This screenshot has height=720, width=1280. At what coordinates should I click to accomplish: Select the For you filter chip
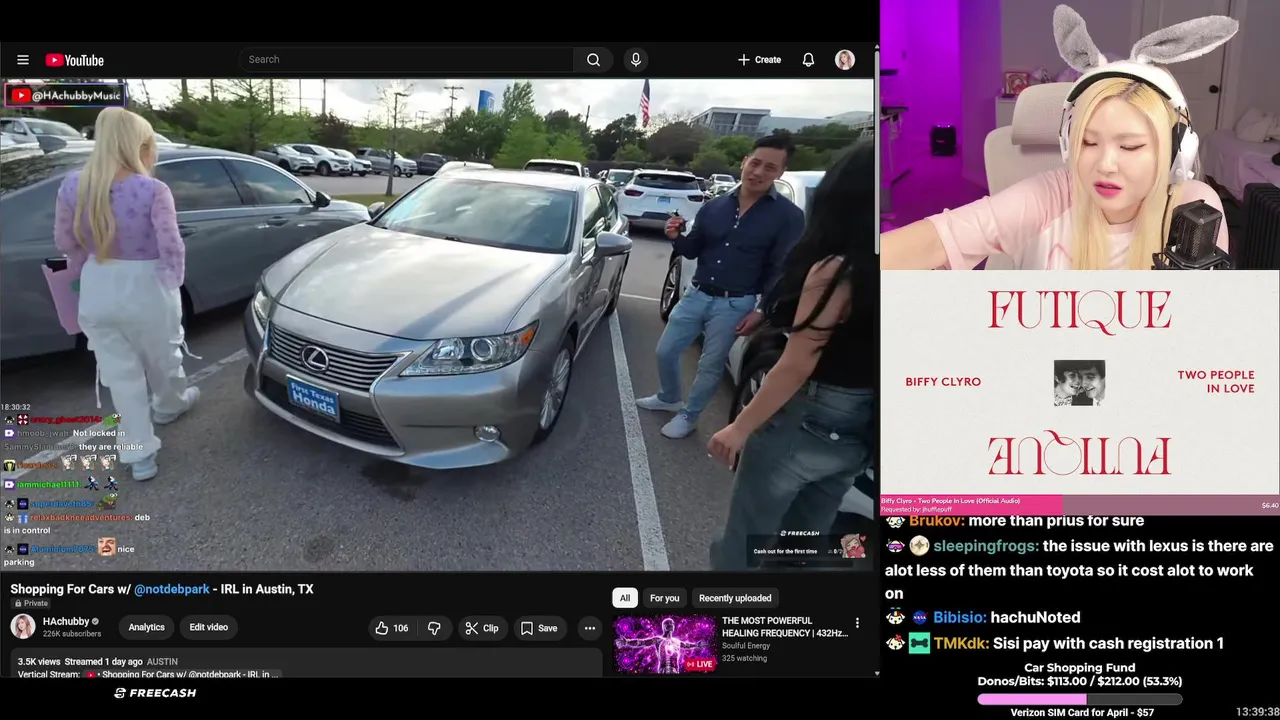[664, 598]
